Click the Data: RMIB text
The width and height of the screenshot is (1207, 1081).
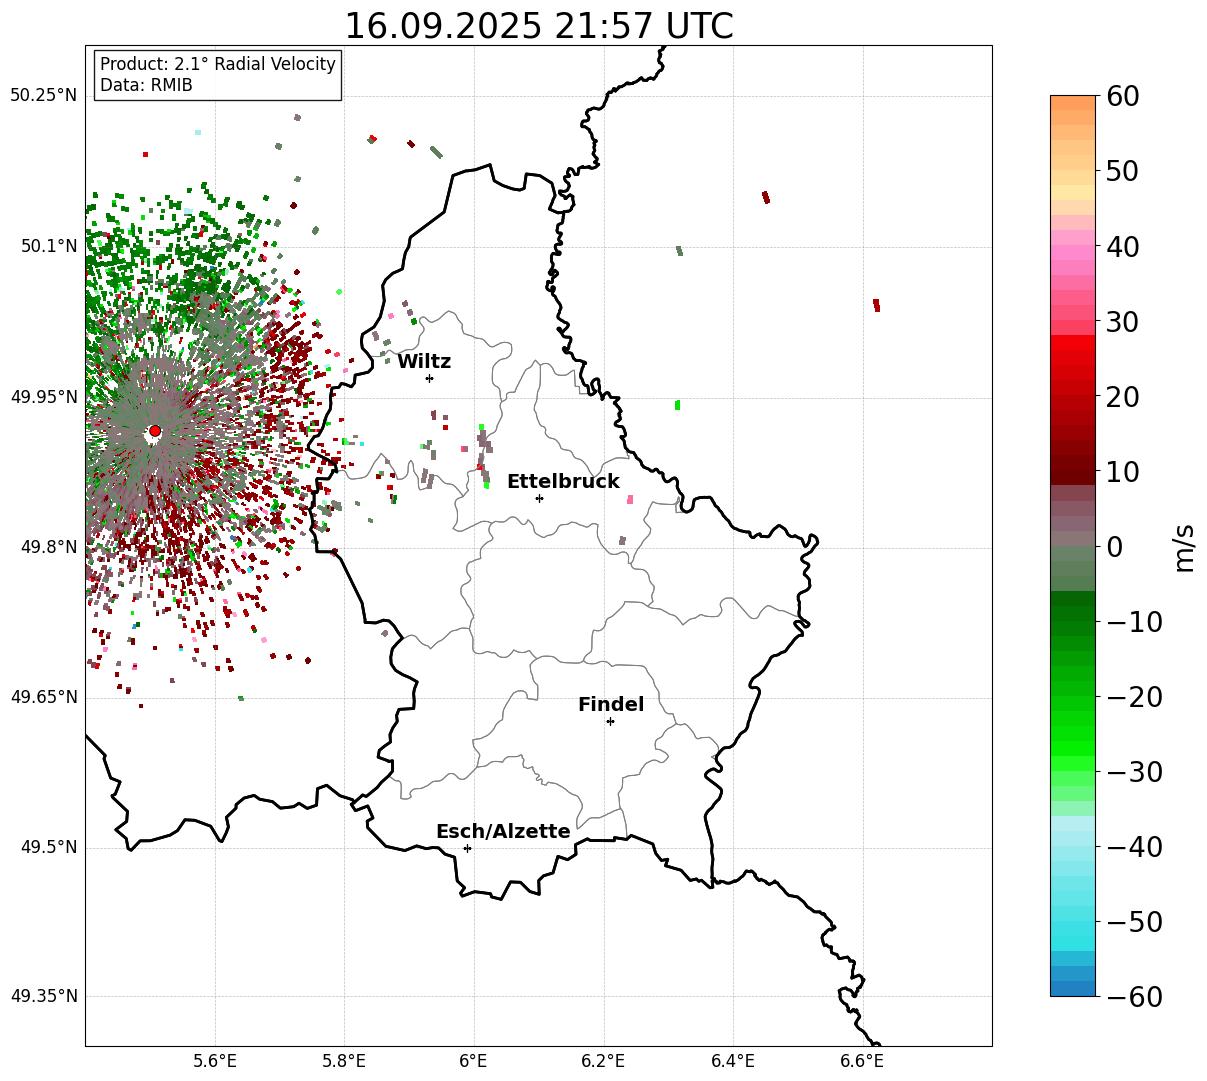pyautogui.click(x=146, y=85)
